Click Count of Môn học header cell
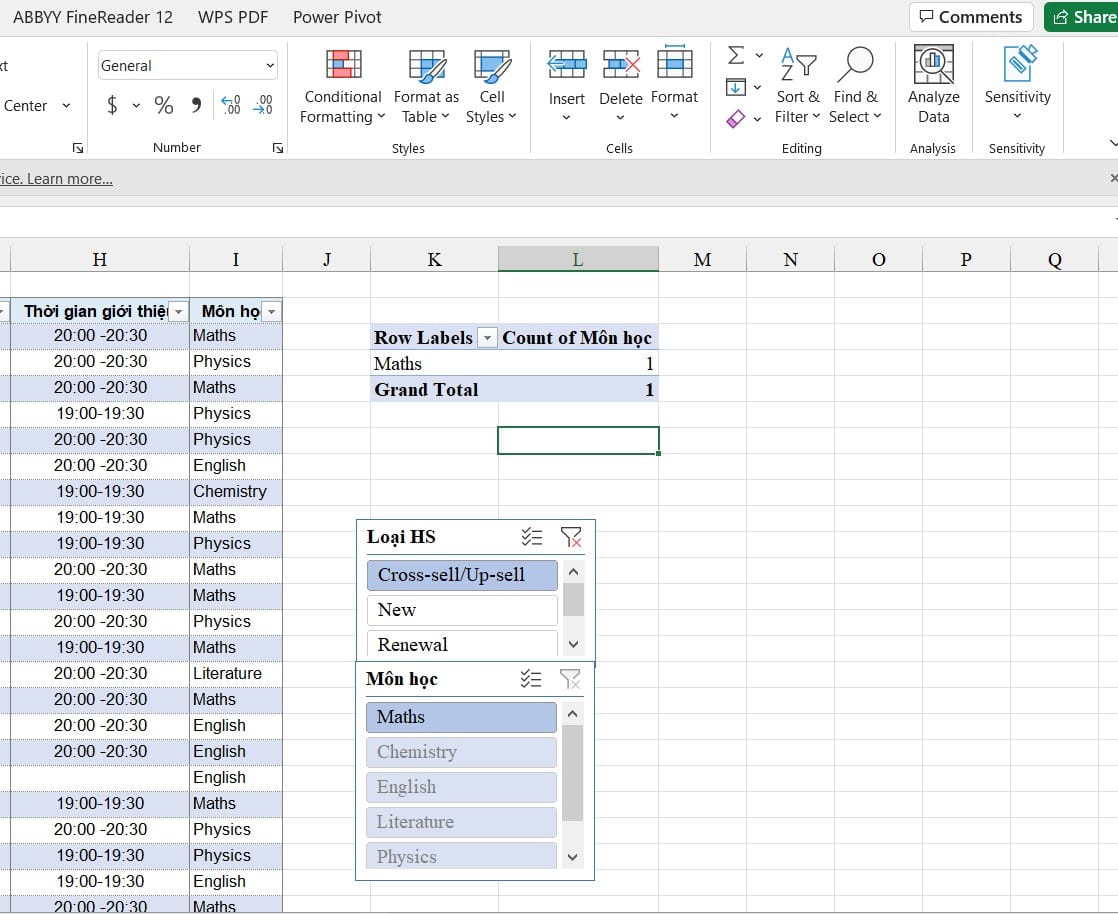Image resolution: width=1118 pixels, height=914 pixels. pos(578,338)
